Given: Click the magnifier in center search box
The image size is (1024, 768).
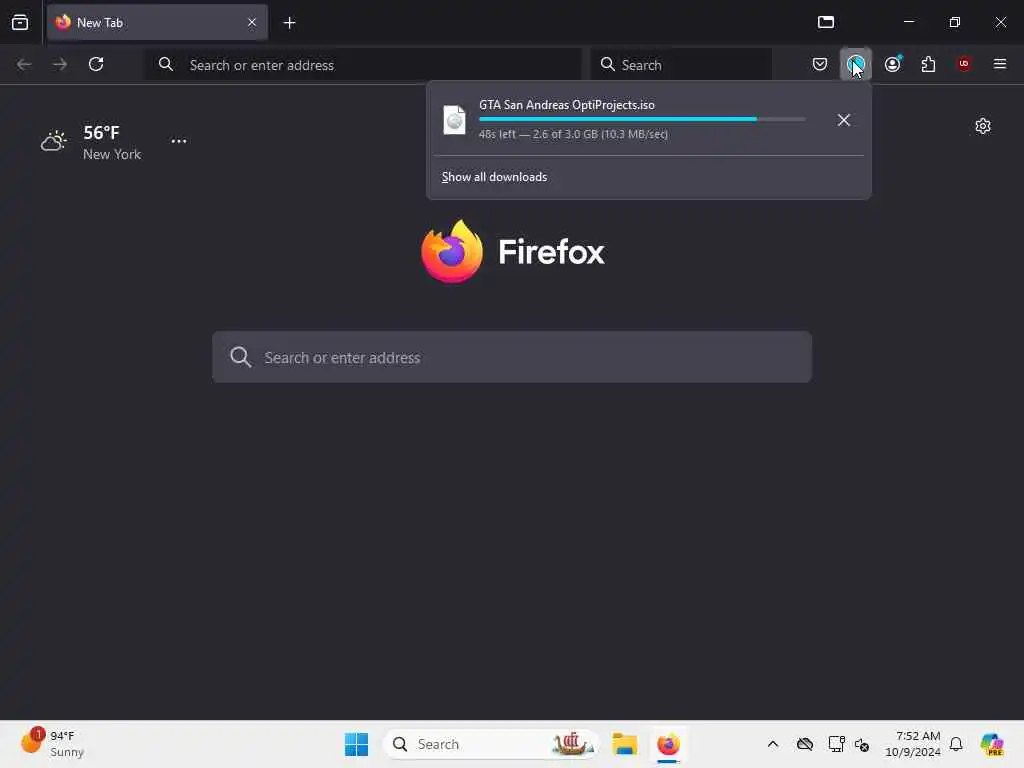Looking at the screenshot, I should [x=240, y=357].
